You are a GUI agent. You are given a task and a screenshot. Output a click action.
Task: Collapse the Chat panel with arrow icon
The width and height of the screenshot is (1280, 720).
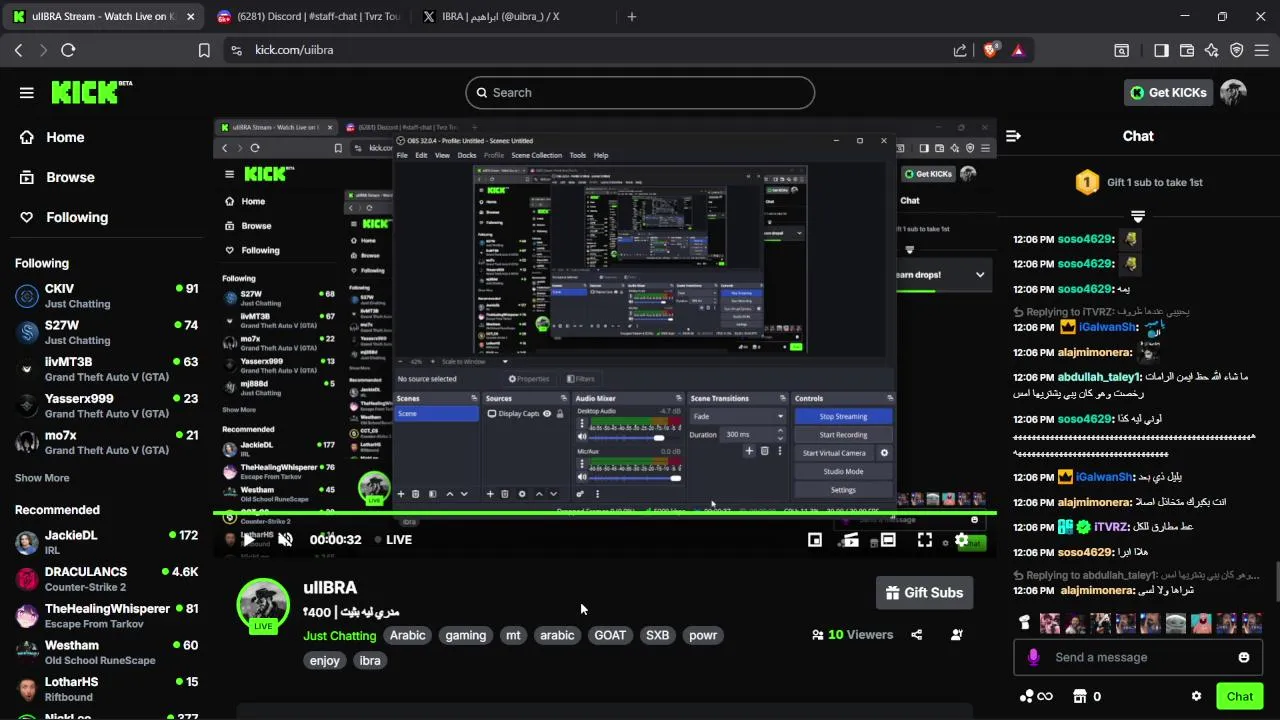click(1013, 136)
